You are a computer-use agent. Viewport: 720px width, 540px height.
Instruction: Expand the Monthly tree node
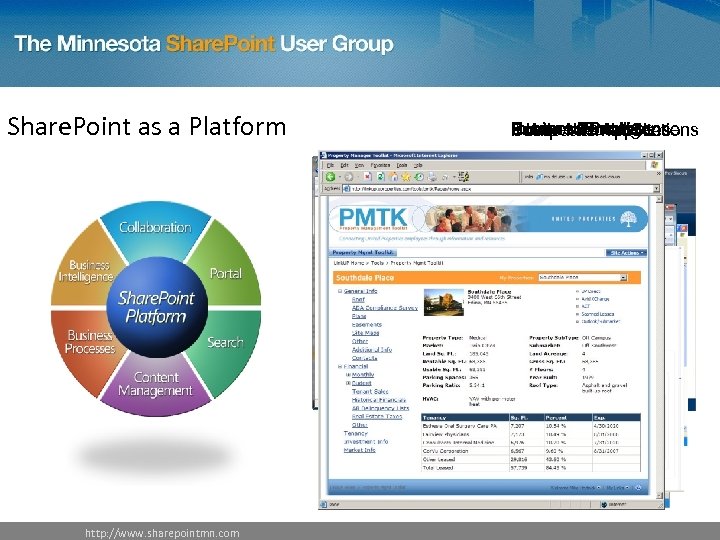pyautogui.click(x=348, y=375)
